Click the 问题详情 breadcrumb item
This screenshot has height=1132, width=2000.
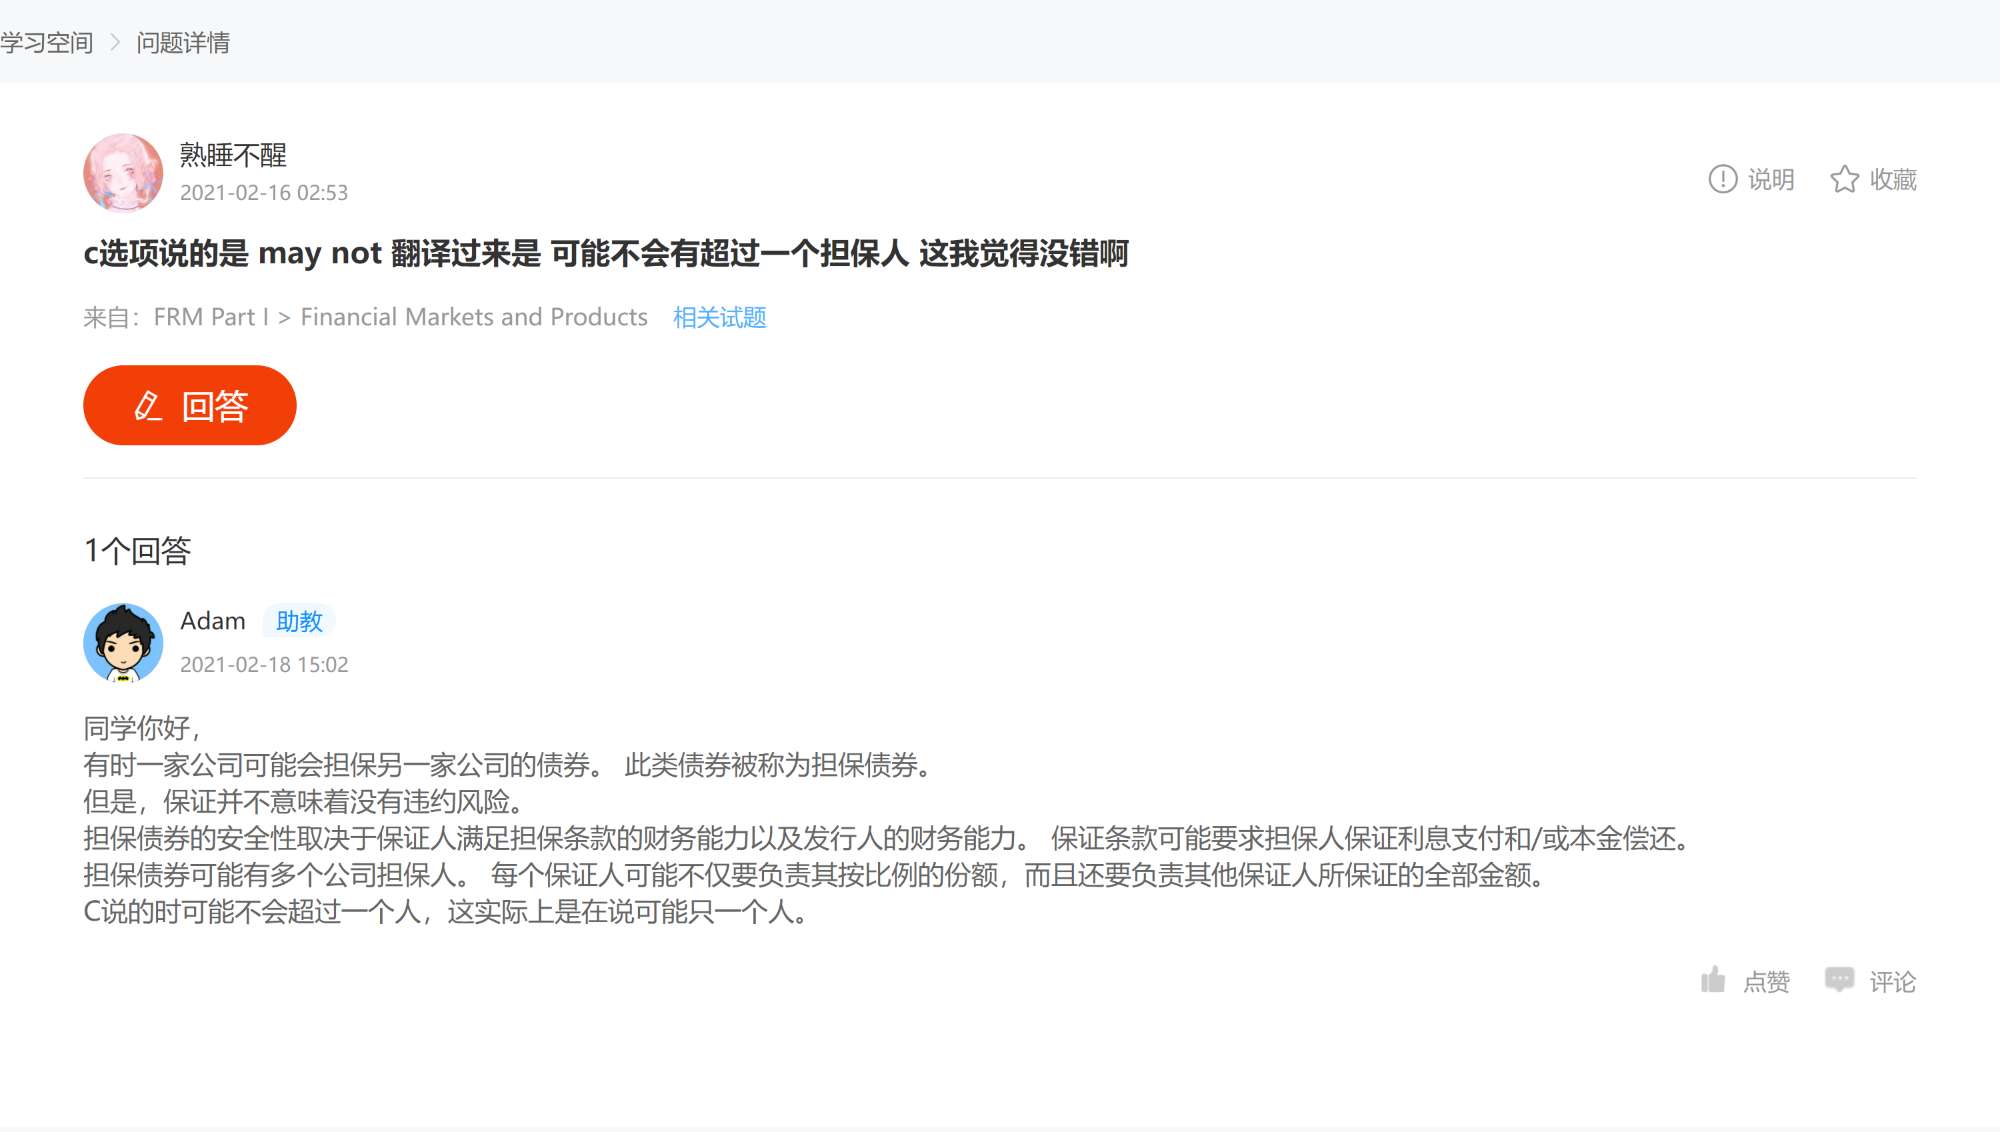[x=183, y=42]
